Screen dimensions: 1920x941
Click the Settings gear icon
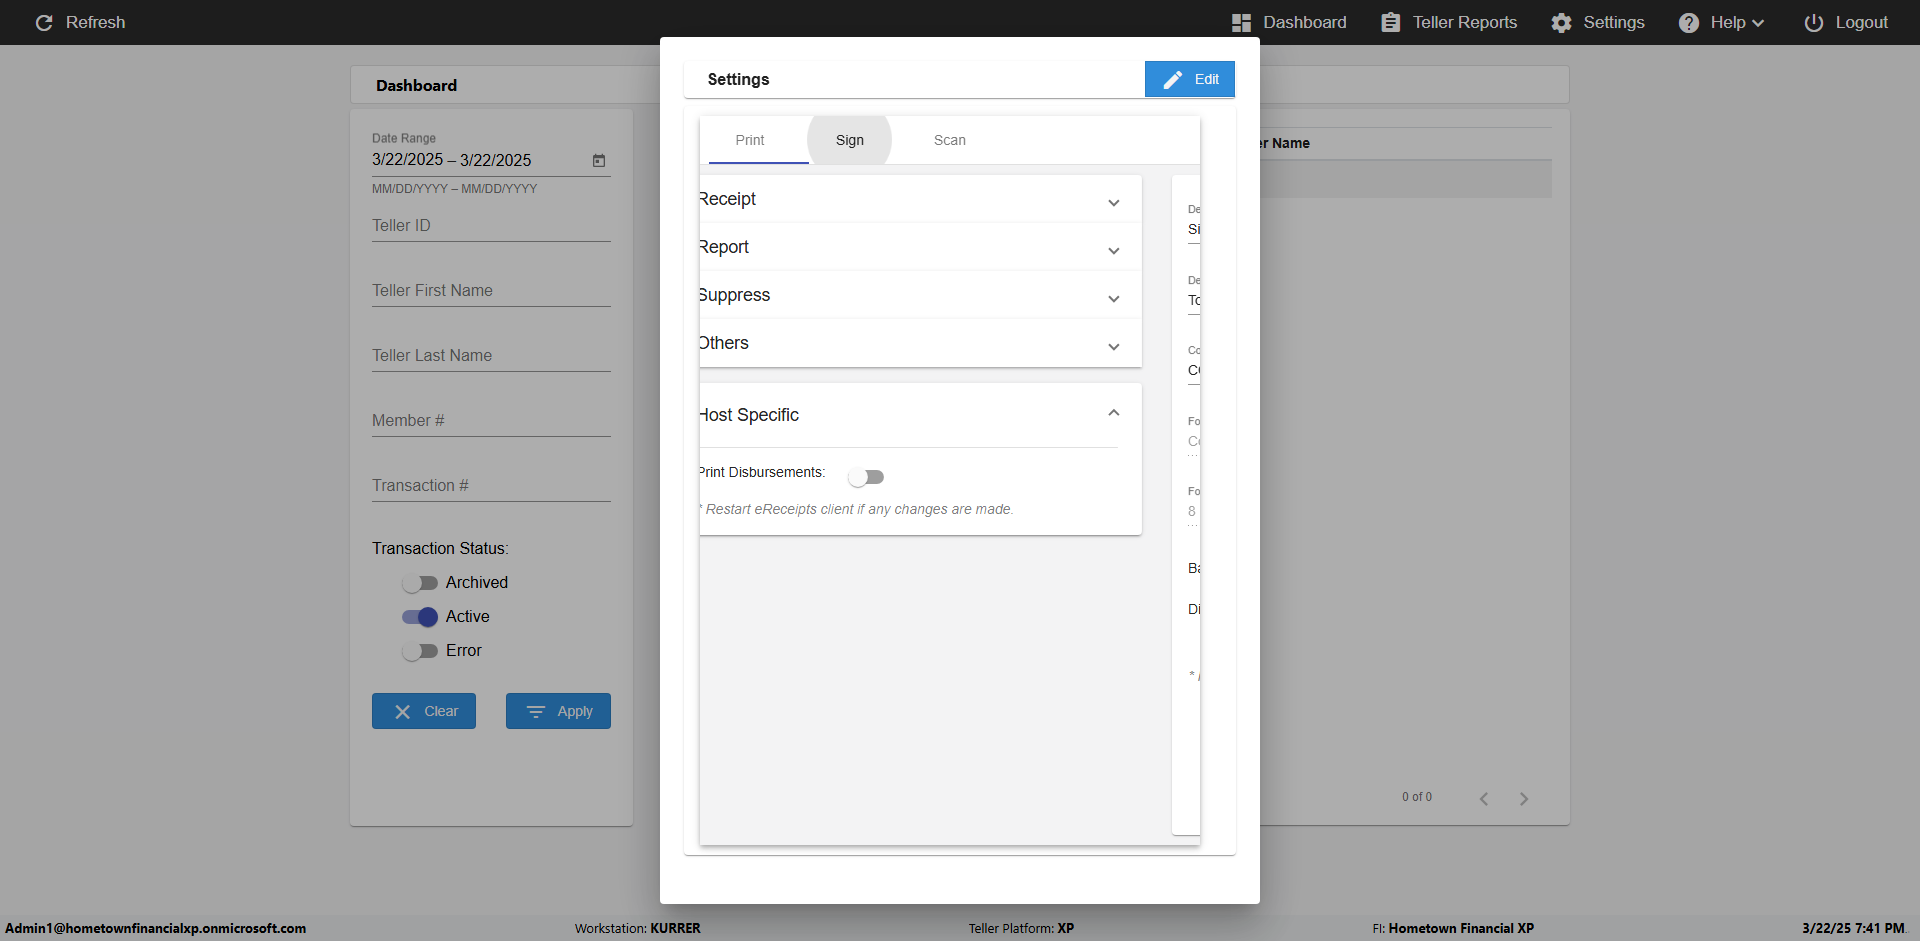point(1561,22)
